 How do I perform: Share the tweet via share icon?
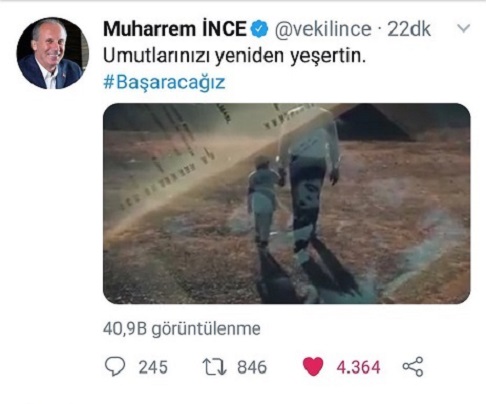tap(413, 367)
